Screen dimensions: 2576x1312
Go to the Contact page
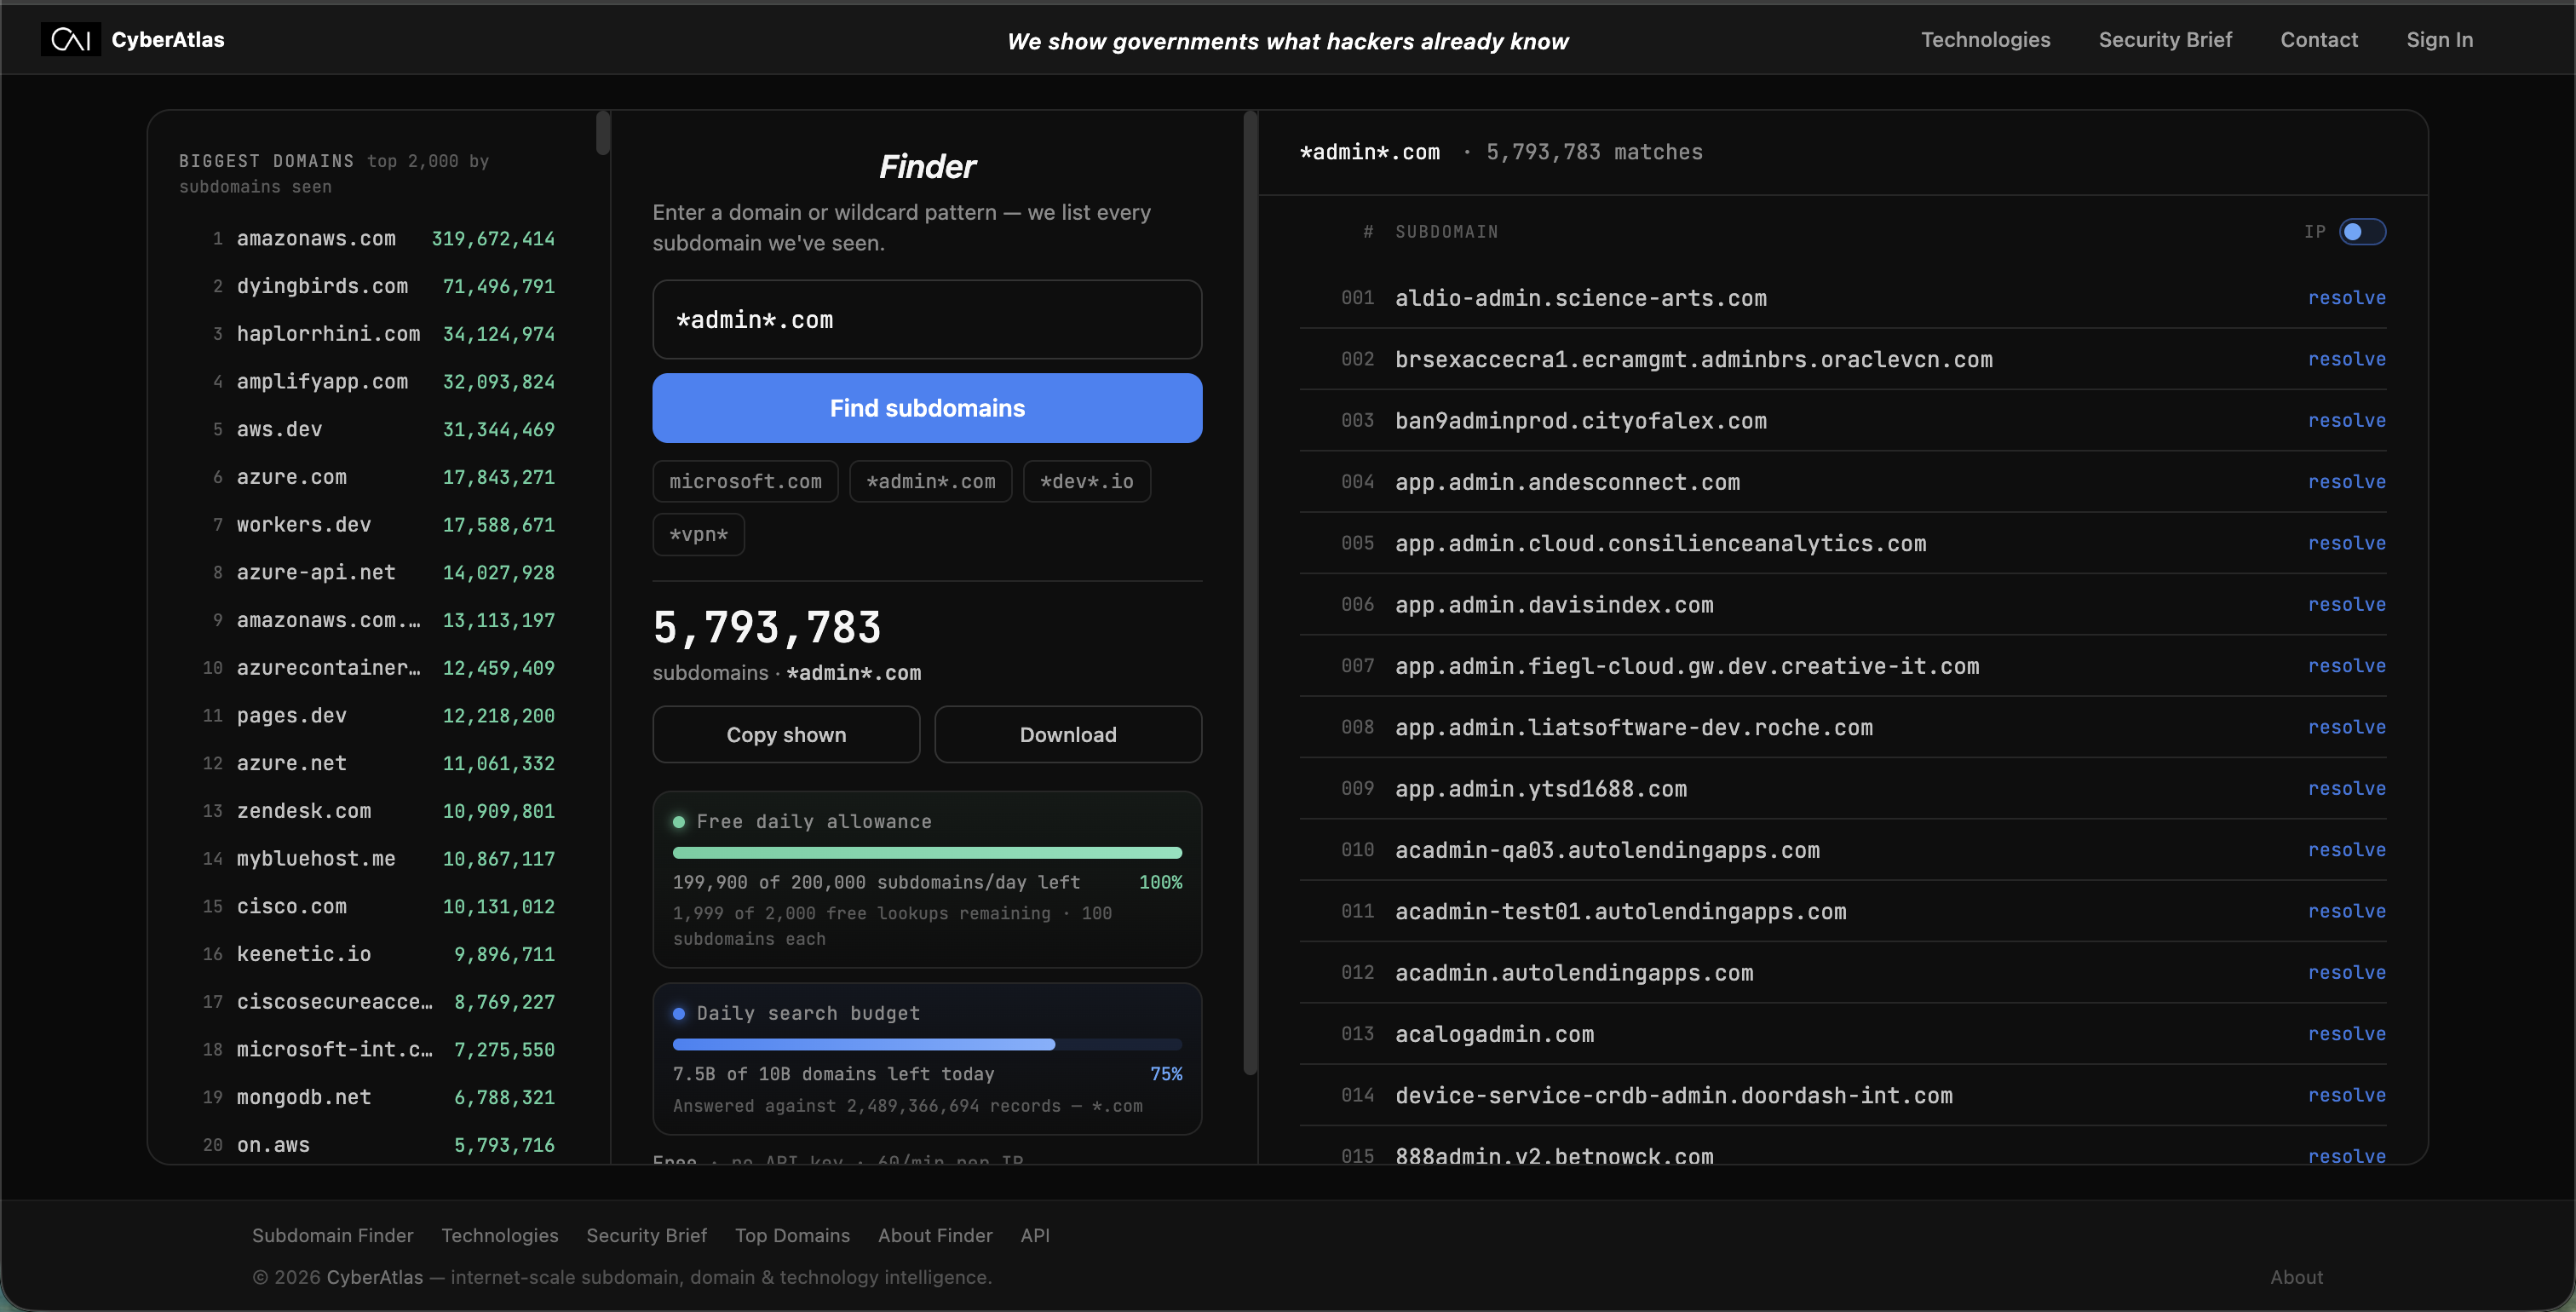click(2319, 40)
